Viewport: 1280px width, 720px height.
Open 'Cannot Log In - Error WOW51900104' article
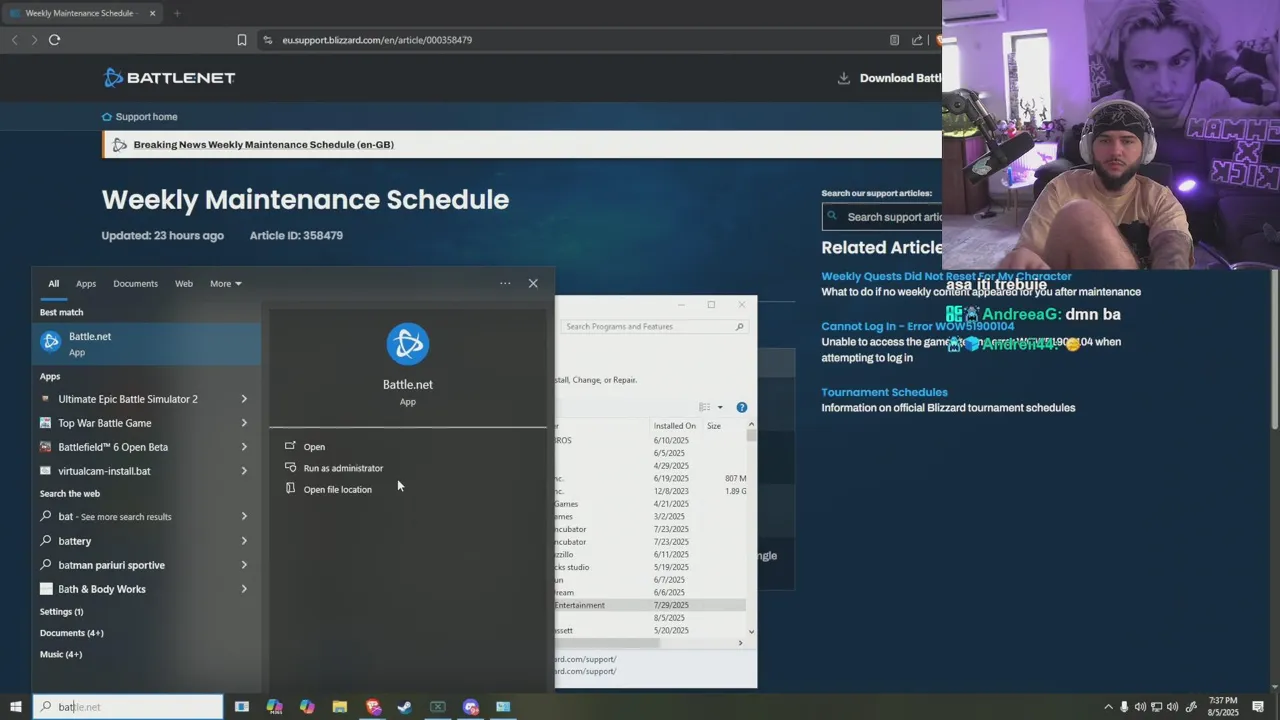[918, 326]
